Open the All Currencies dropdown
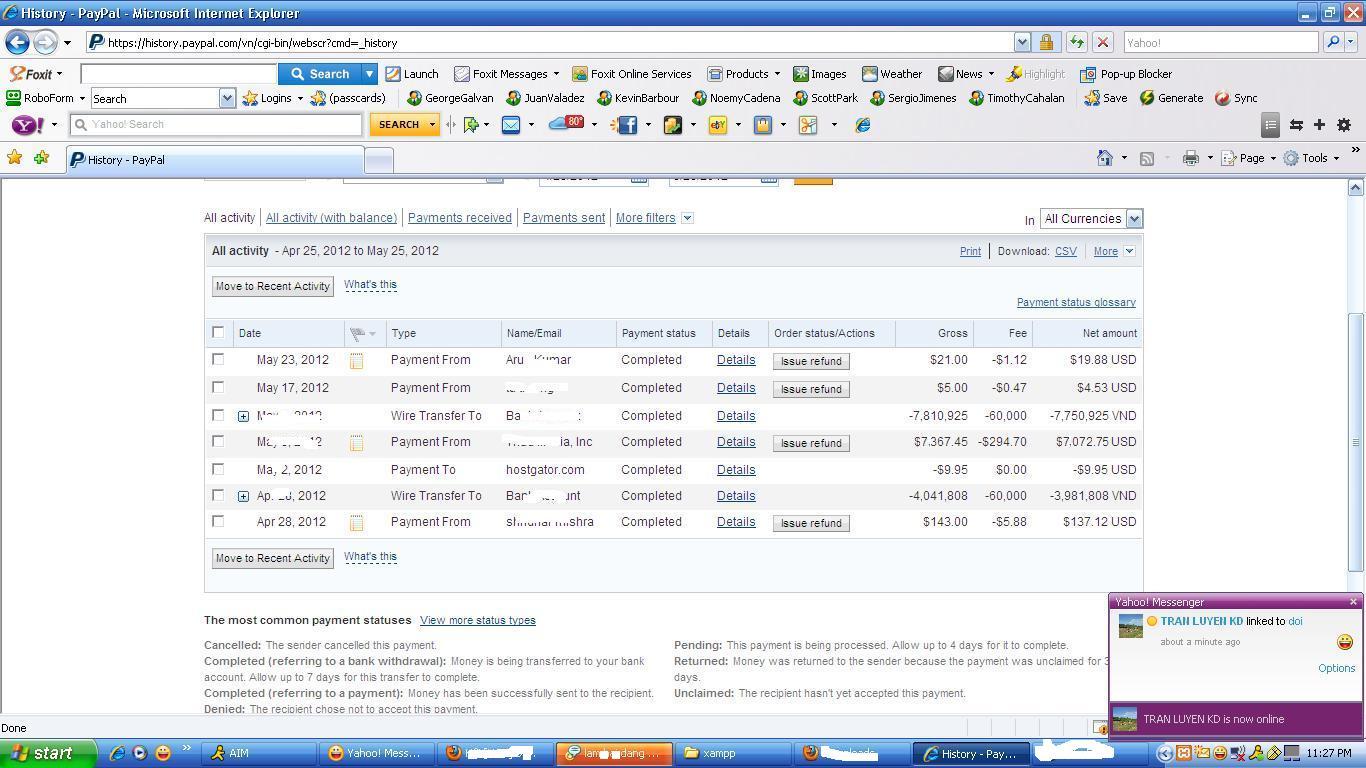Image resolution: width=1366 pixels, height=768 pixels. [x=1091, y=219]
